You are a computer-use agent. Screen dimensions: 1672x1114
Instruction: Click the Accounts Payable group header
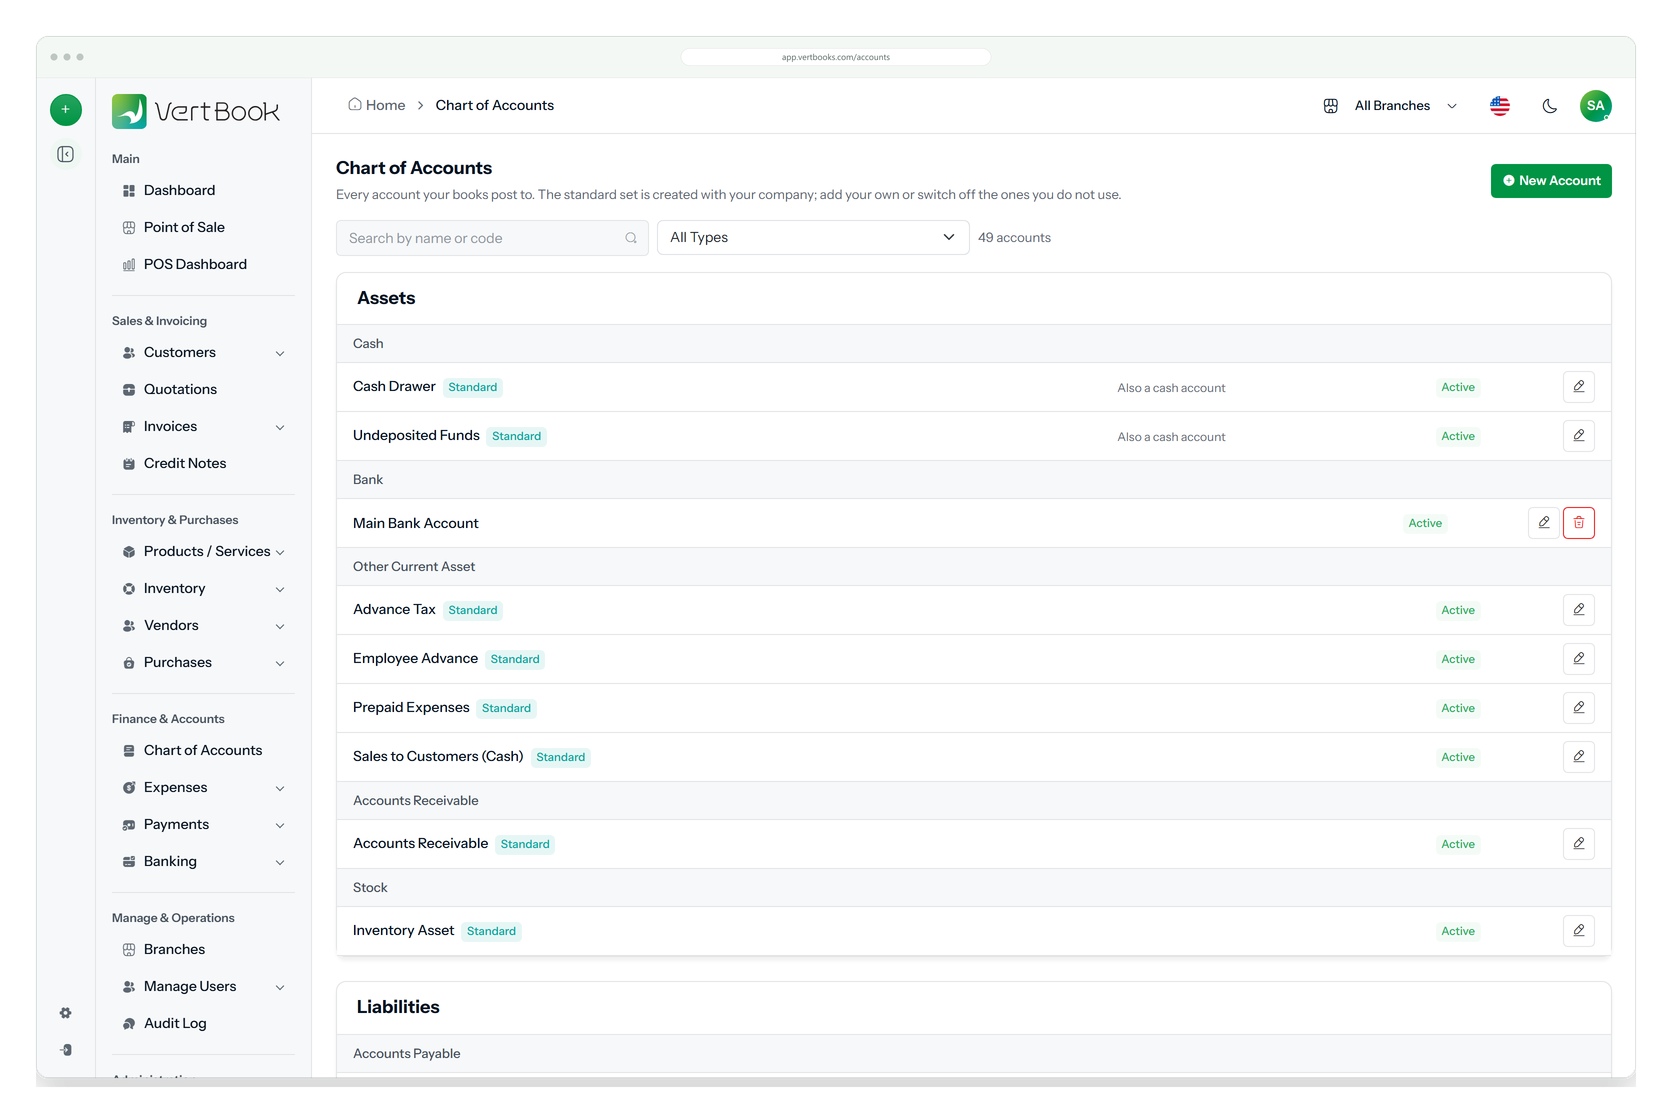974,1054
